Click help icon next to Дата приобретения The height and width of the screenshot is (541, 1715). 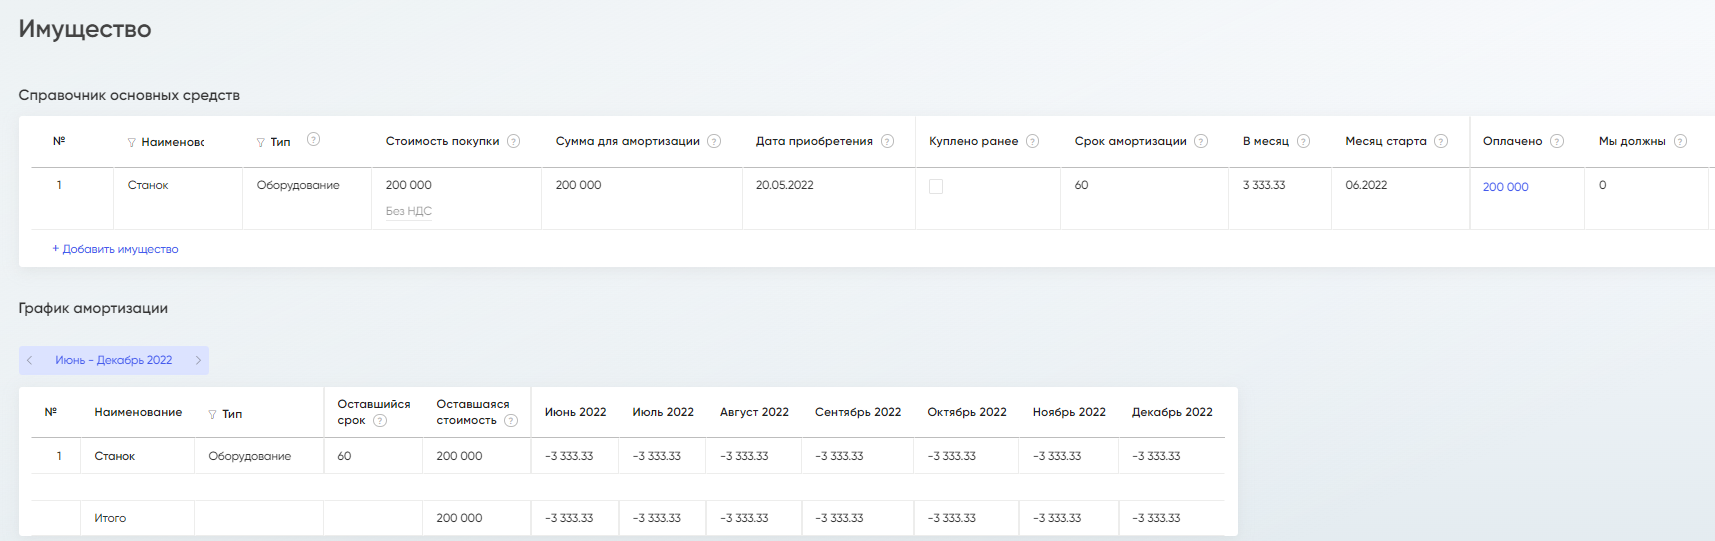[x=887, y=141]
